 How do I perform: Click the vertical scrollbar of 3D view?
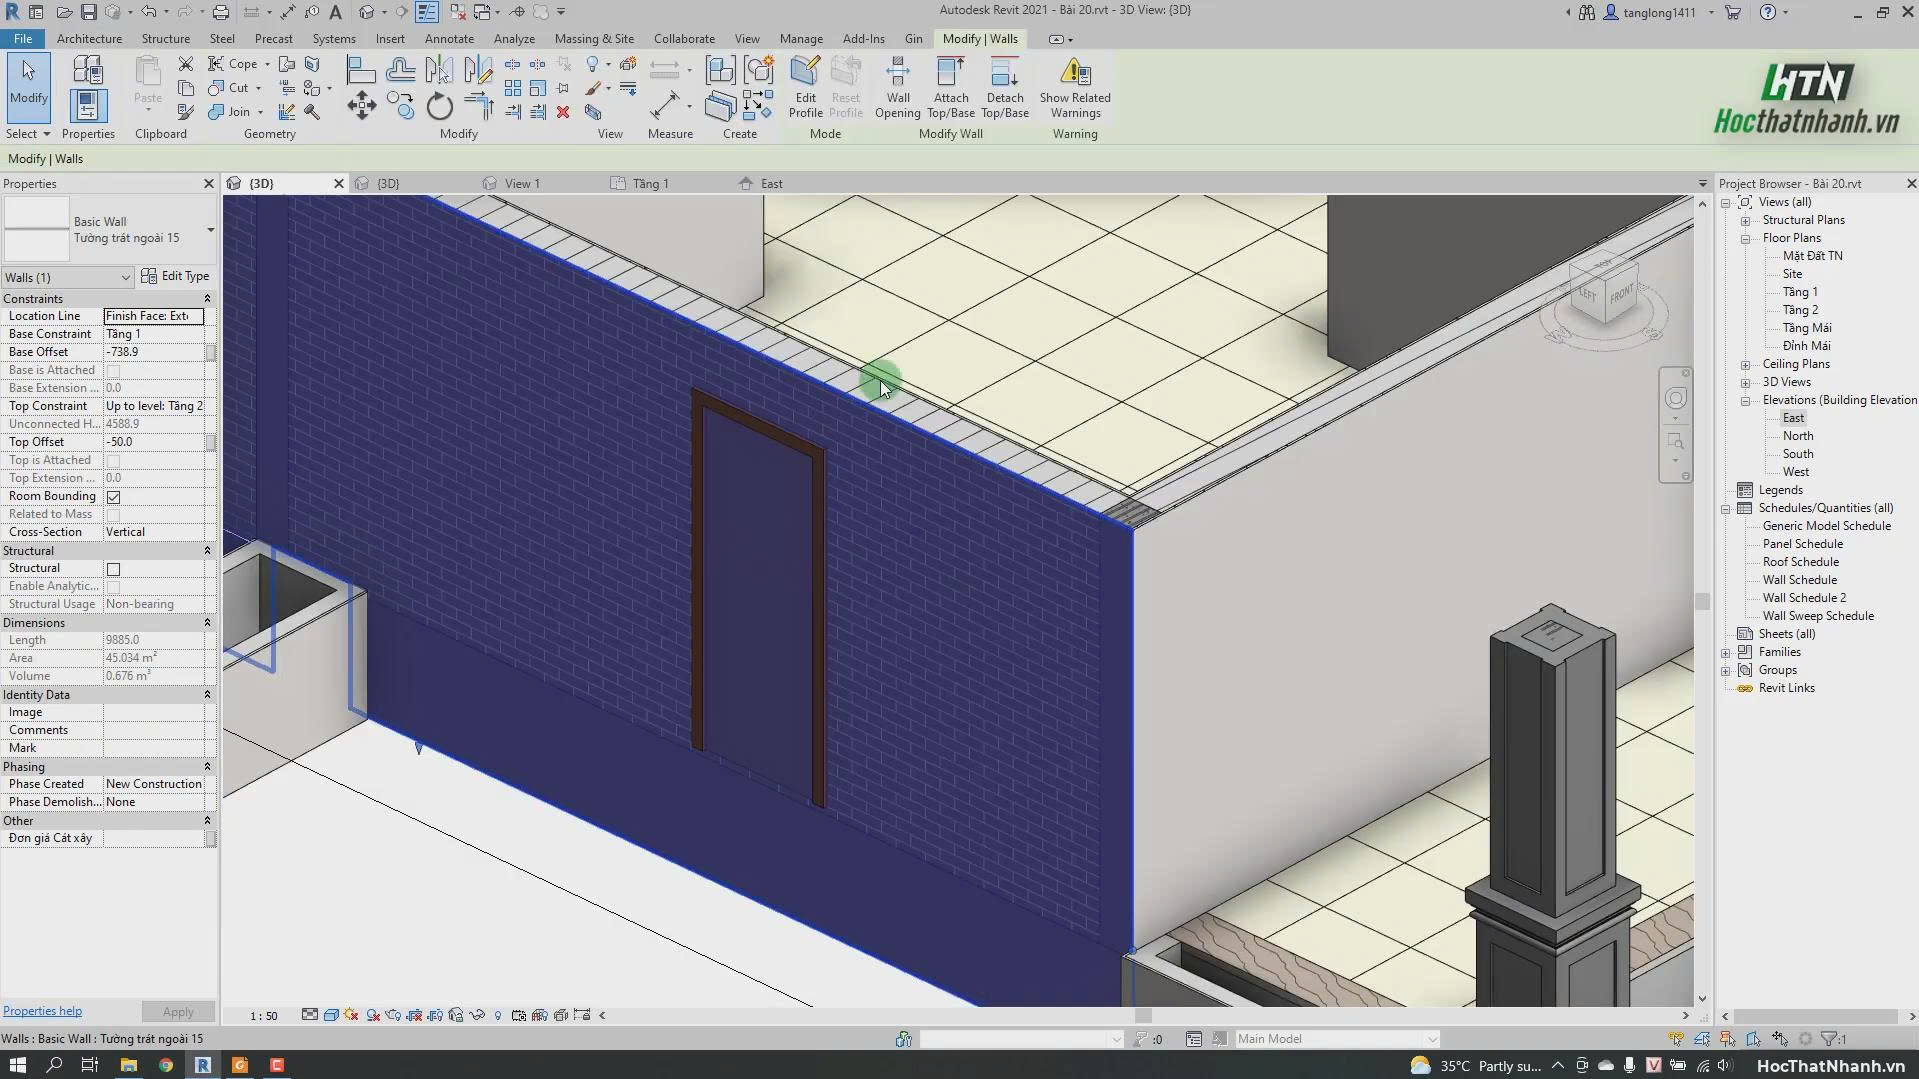click(1702, 600)
